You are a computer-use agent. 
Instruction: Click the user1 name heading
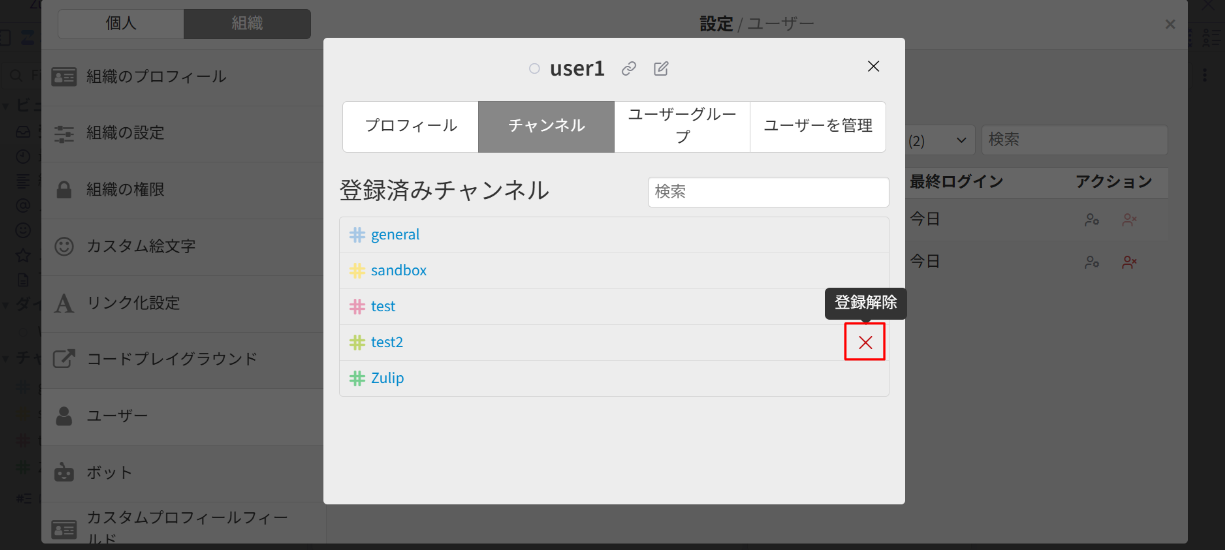coord(577,68)
